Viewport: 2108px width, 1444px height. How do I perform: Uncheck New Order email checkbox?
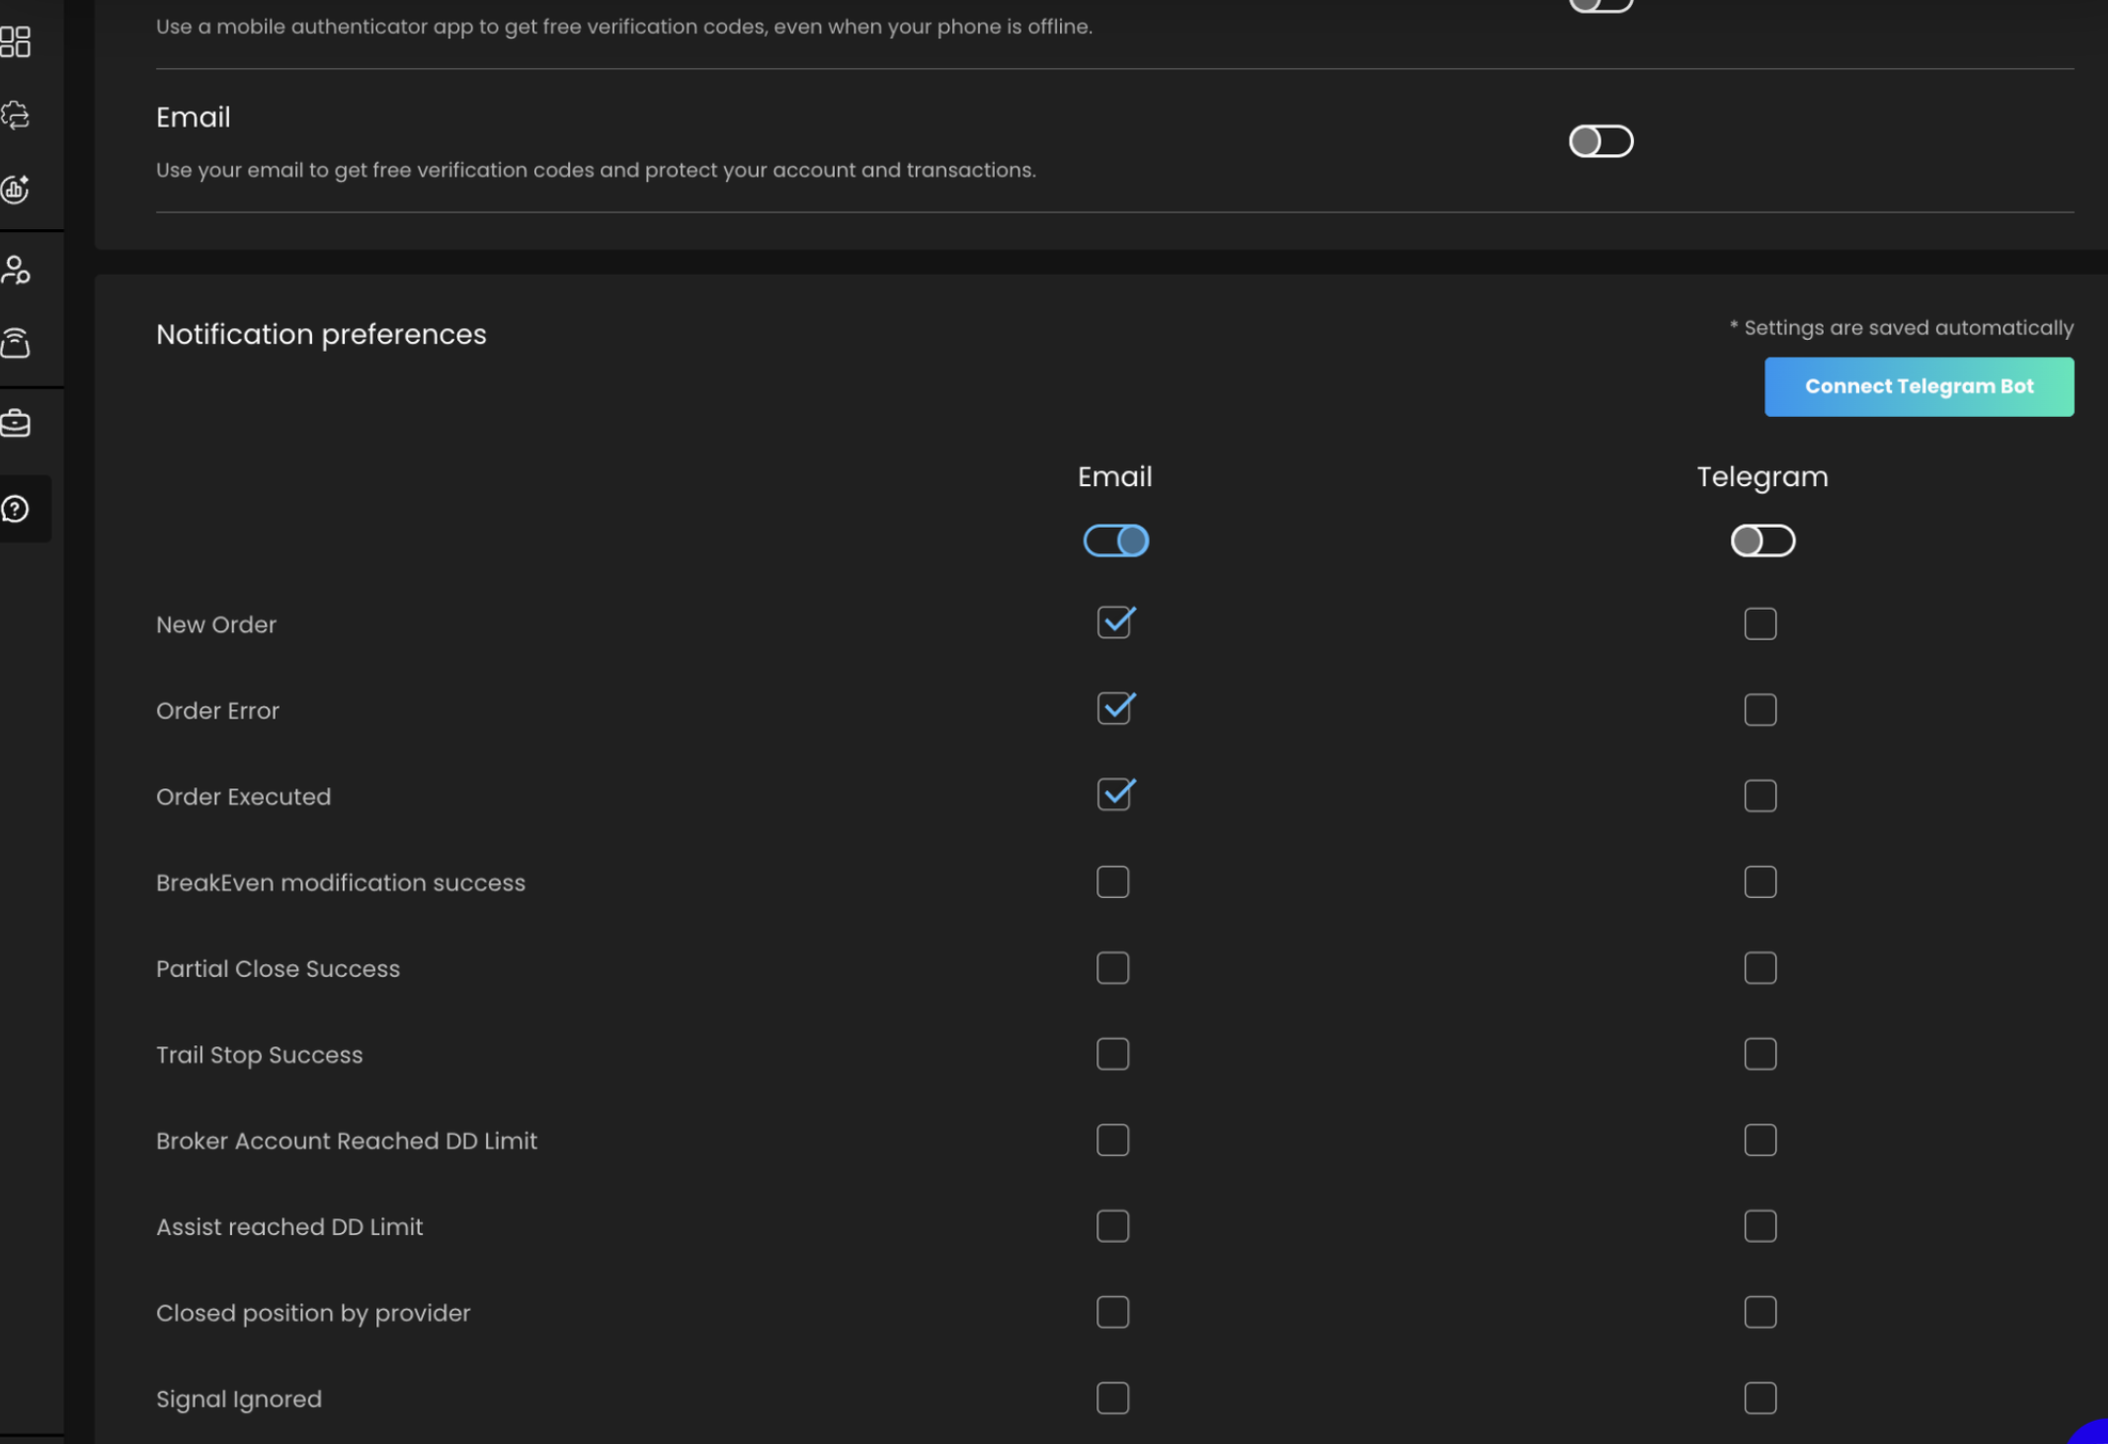[x=1113, y=623]
